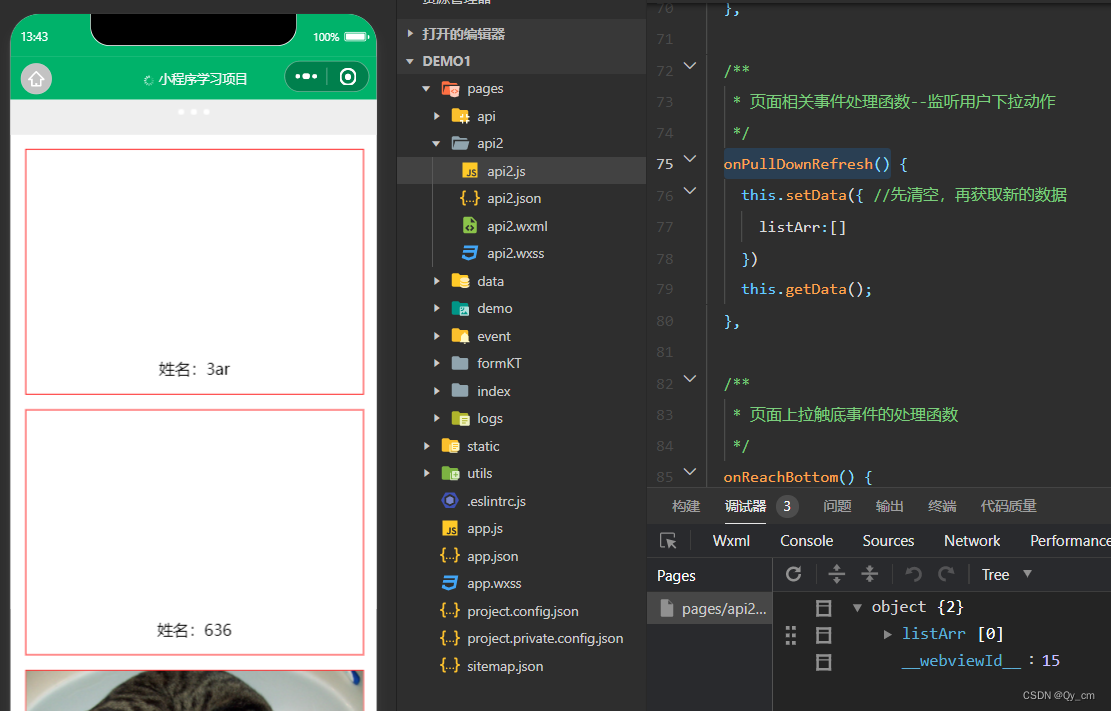
Task: Expand the utils folder
Action: [427, 473]
